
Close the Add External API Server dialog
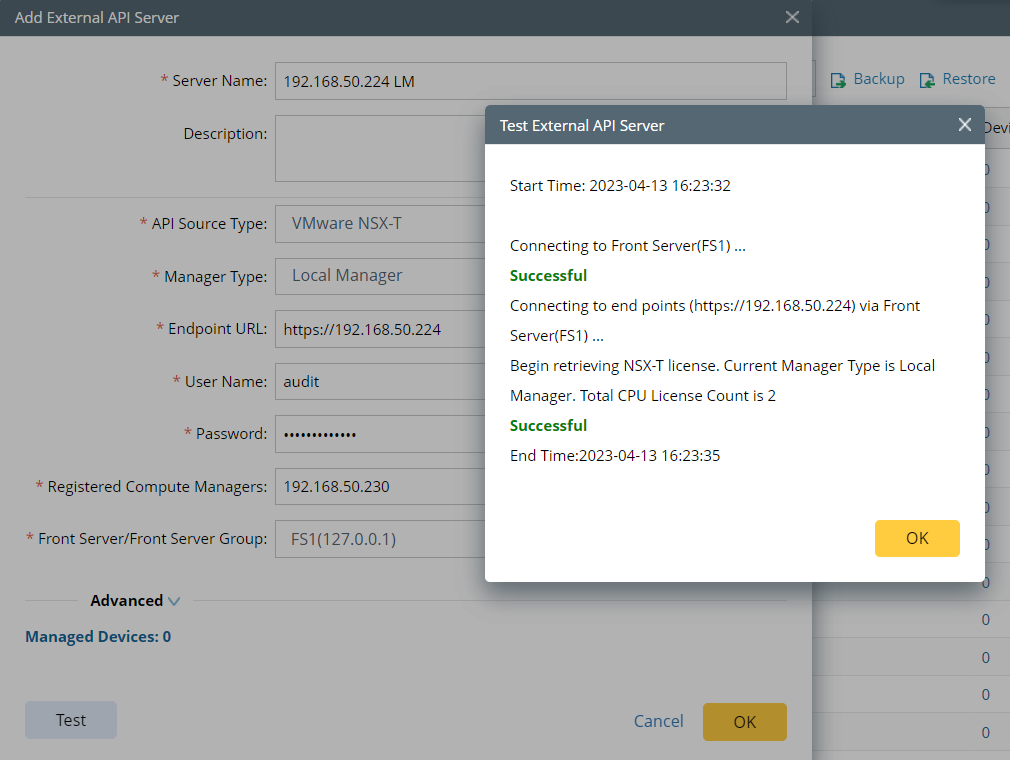792,17
